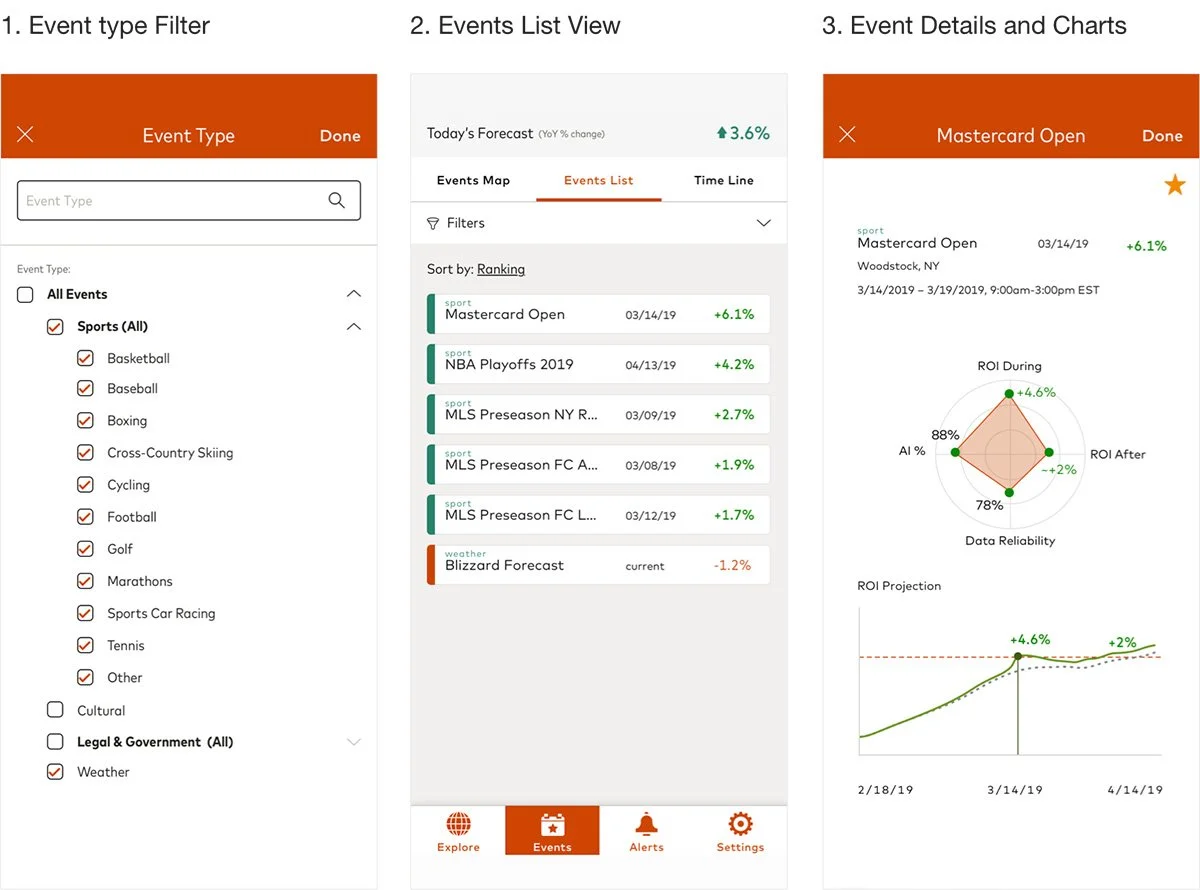Enable the Cultural events checkbox
The image size is (1200, 890).
pos(55,709)
